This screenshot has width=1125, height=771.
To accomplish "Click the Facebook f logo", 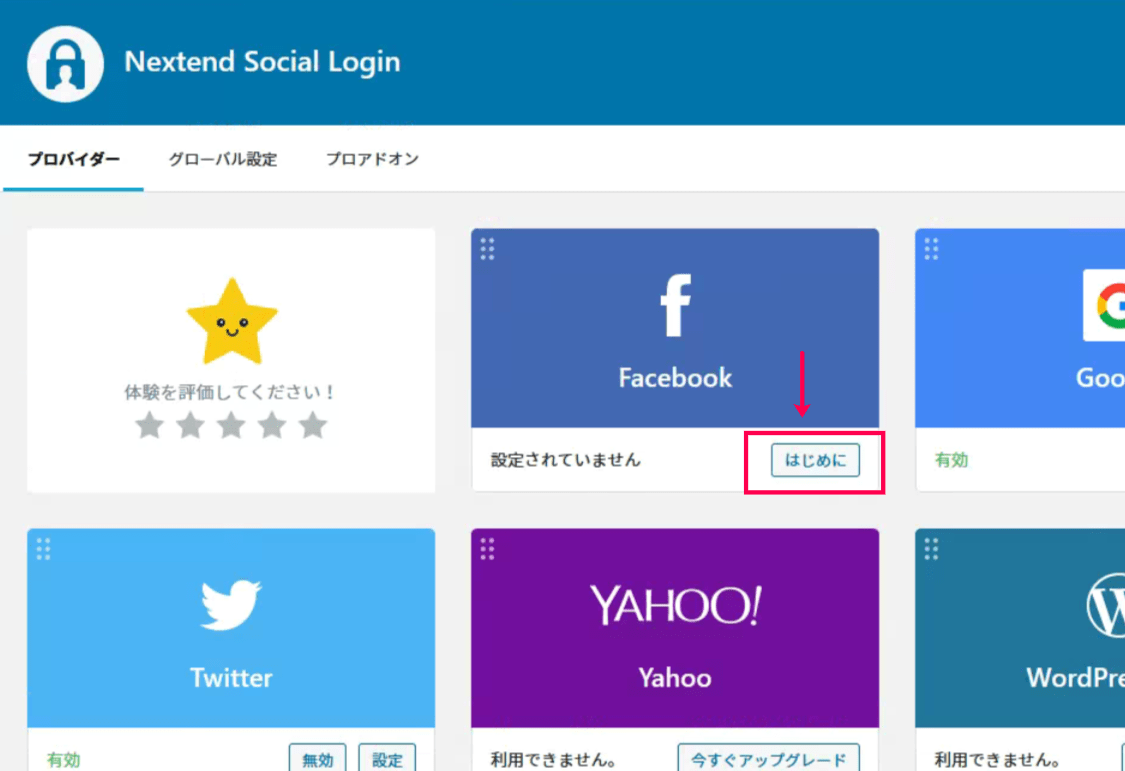I will click(675, 305).
